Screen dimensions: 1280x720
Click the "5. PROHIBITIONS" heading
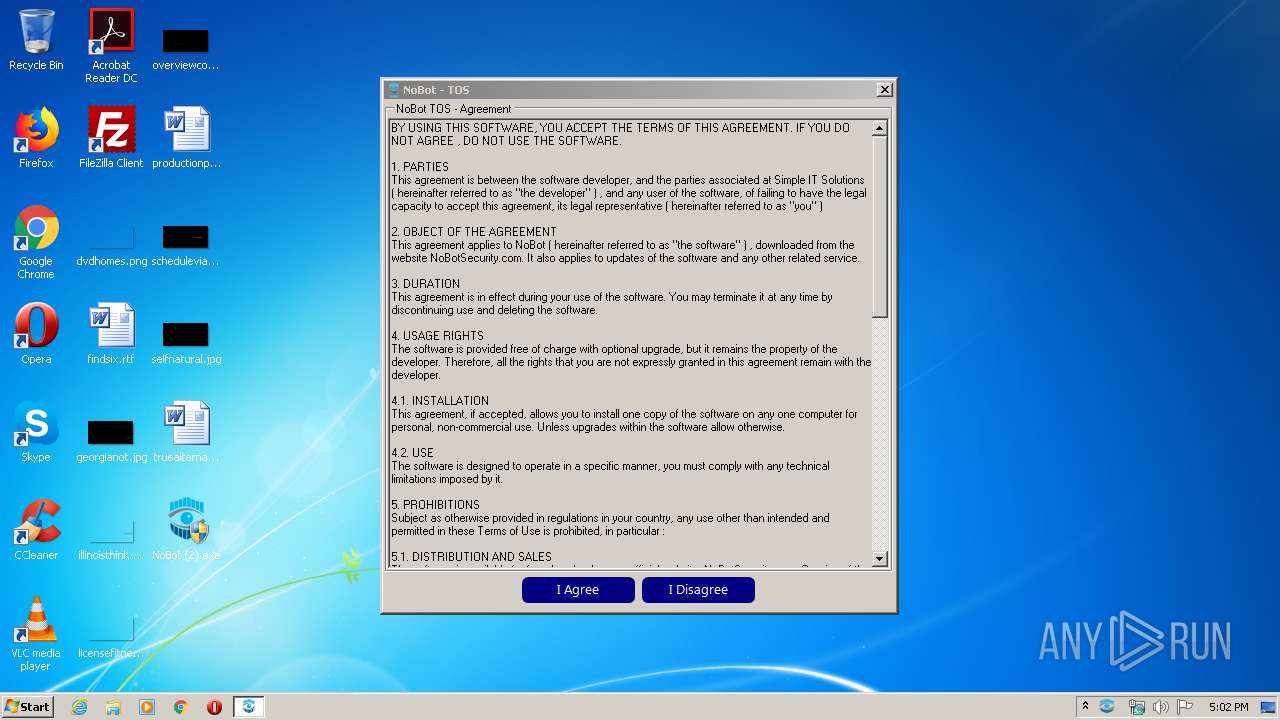click(x=435, y=505)
